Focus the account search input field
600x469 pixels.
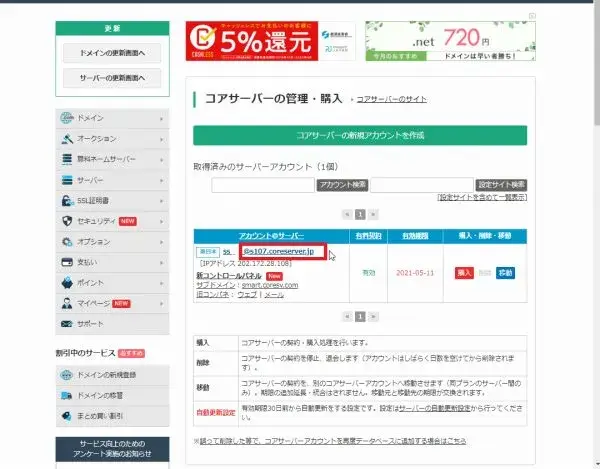(x=263, y=185)
